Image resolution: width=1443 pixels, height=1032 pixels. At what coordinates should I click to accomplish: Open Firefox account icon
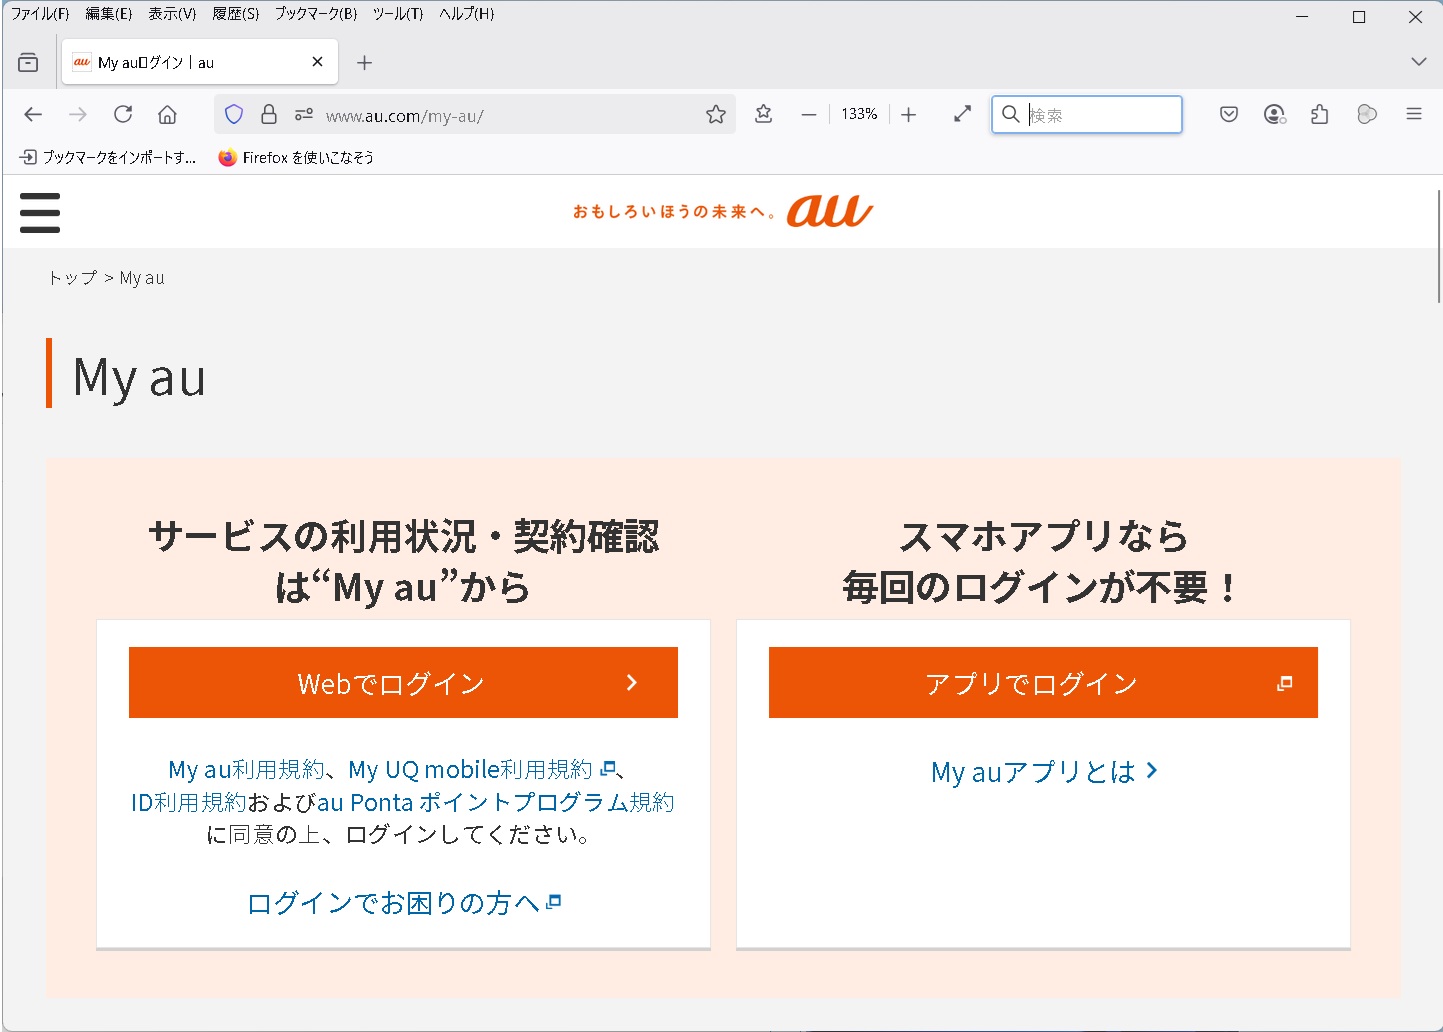tap(1274, 114)
